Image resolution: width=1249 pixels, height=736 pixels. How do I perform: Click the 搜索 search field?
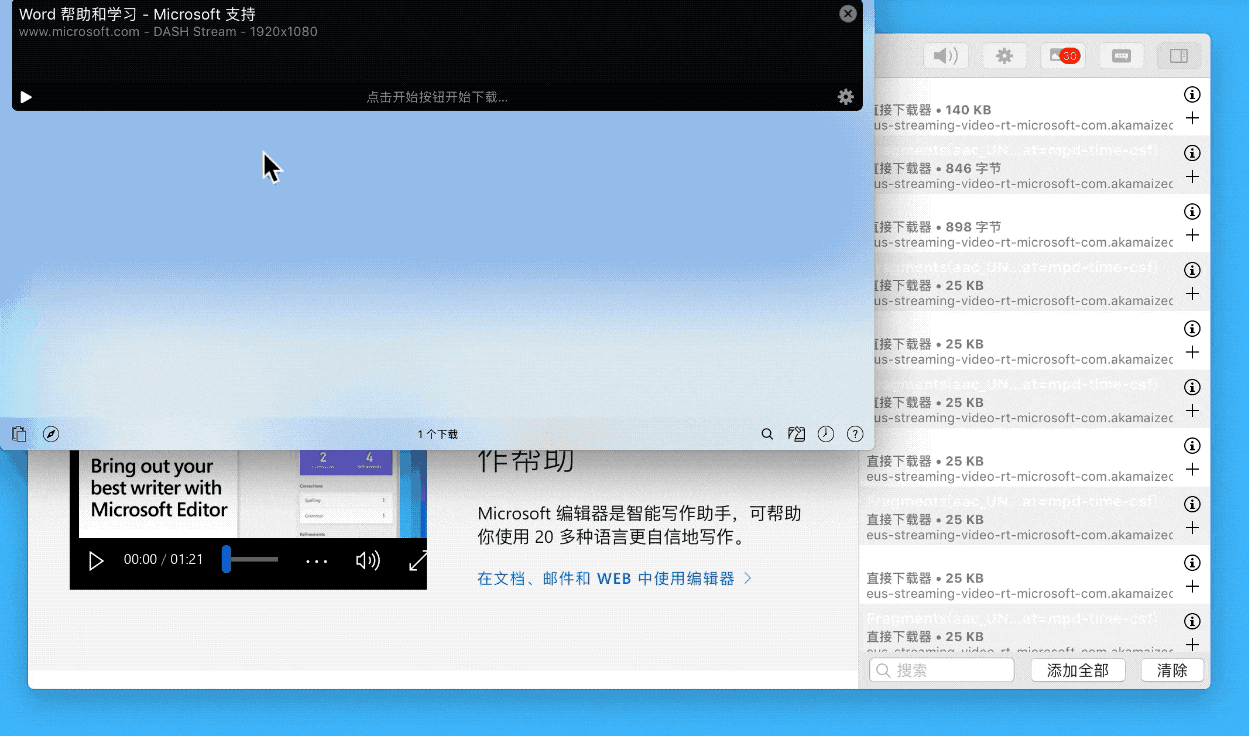pyautogui.click(x=942, y=670)
